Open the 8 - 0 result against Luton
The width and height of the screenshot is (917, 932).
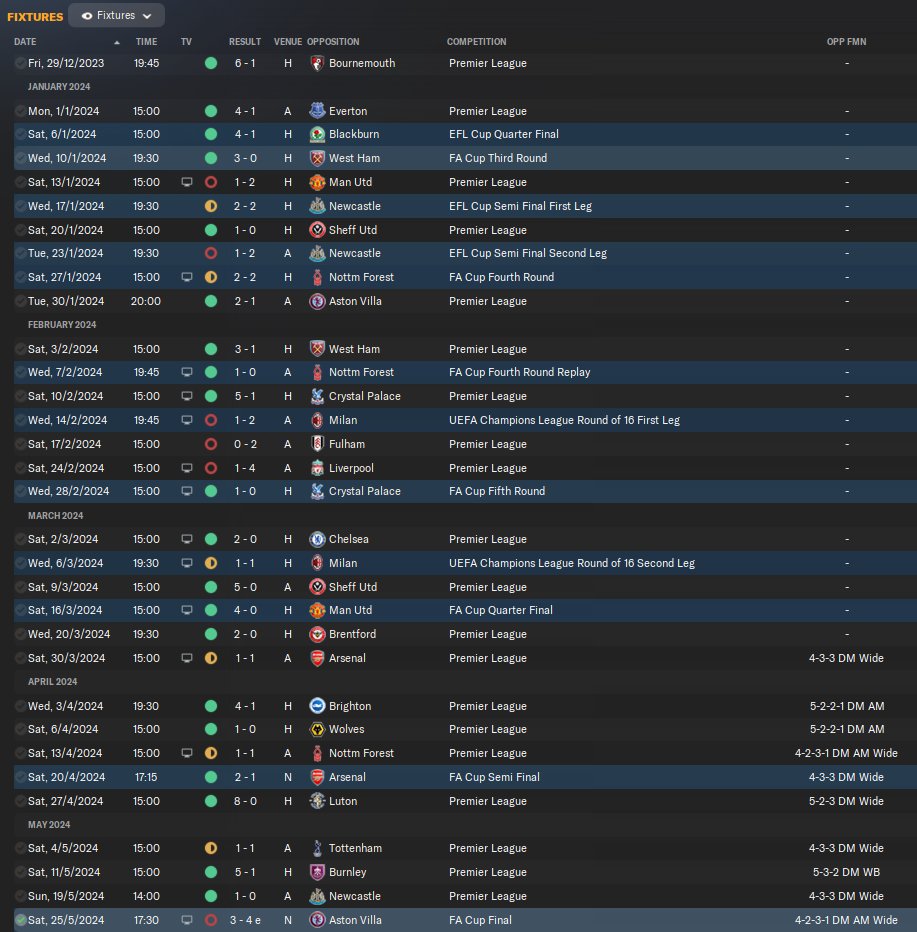[245, 801]
